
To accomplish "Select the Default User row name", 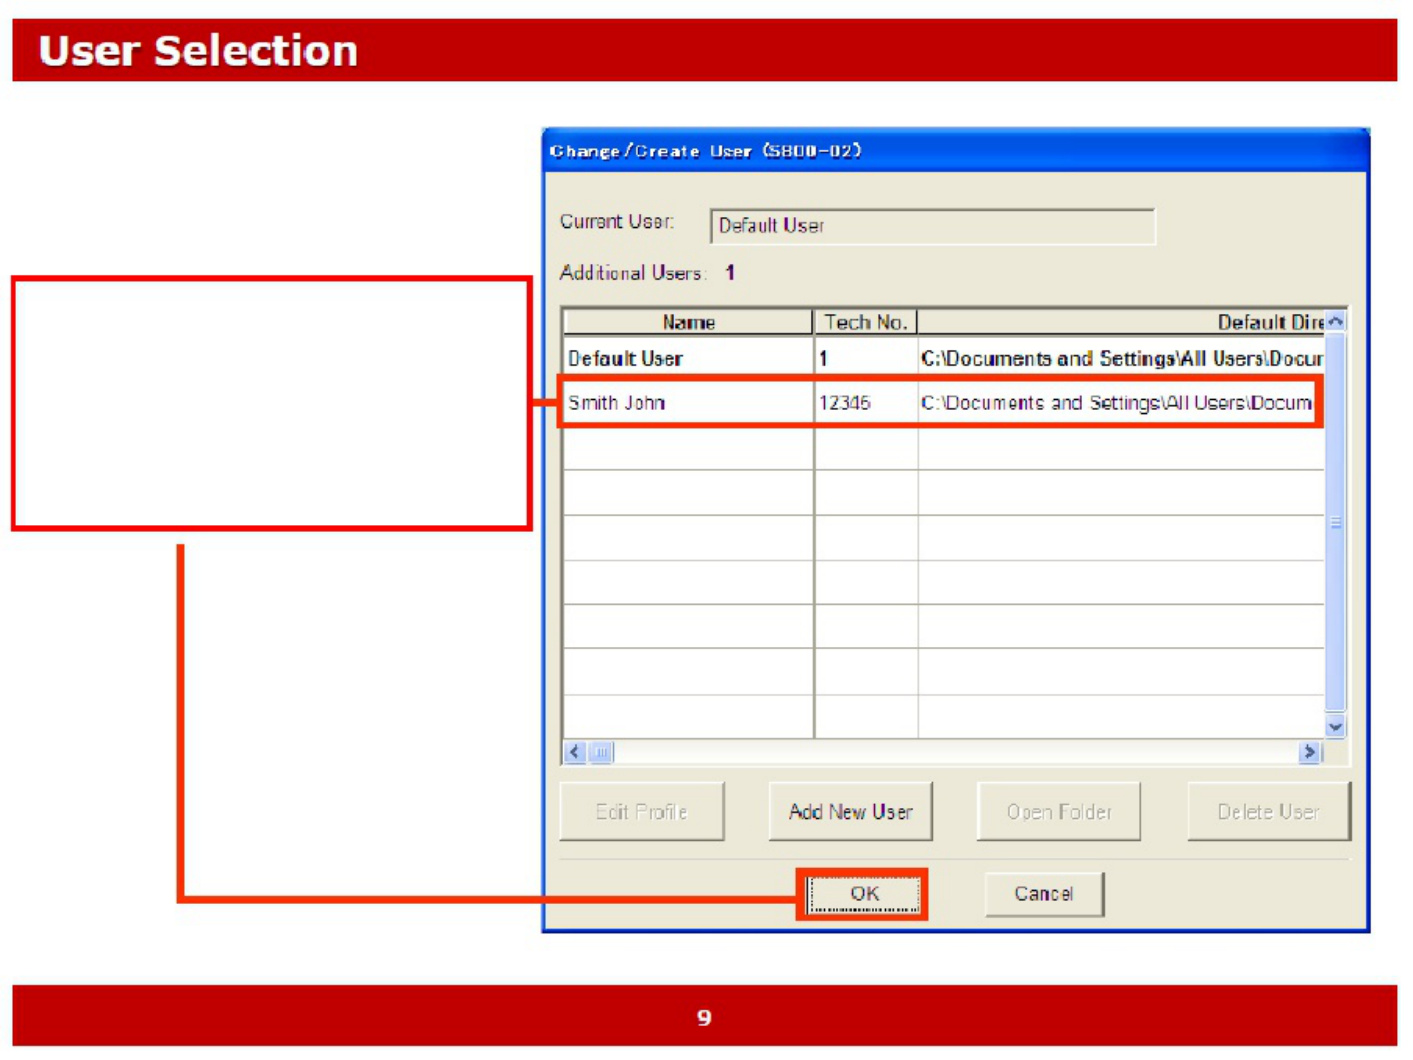I will (x=688, y=358).
